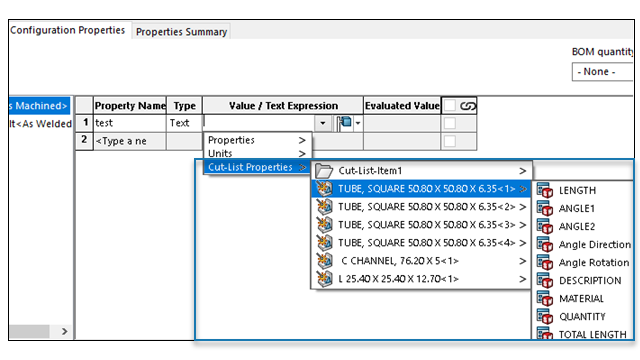Click the ANGLE1 property icon
The height and width of the screenshot is (360, 640).
545,208
